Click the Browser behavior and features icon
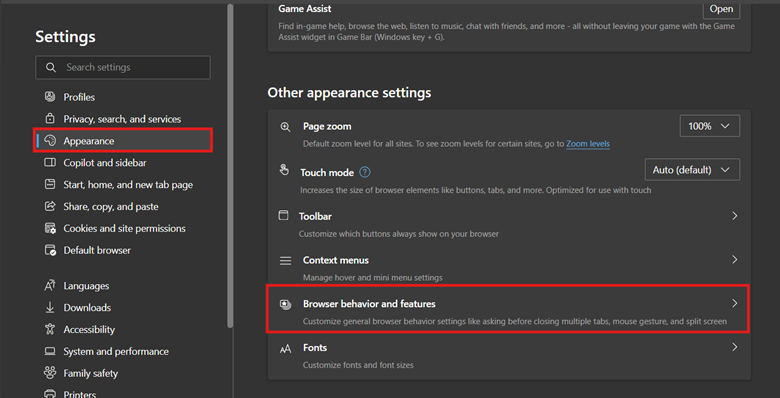The width and height of the screenshot is (780, 398). click(x=286, y=304)
